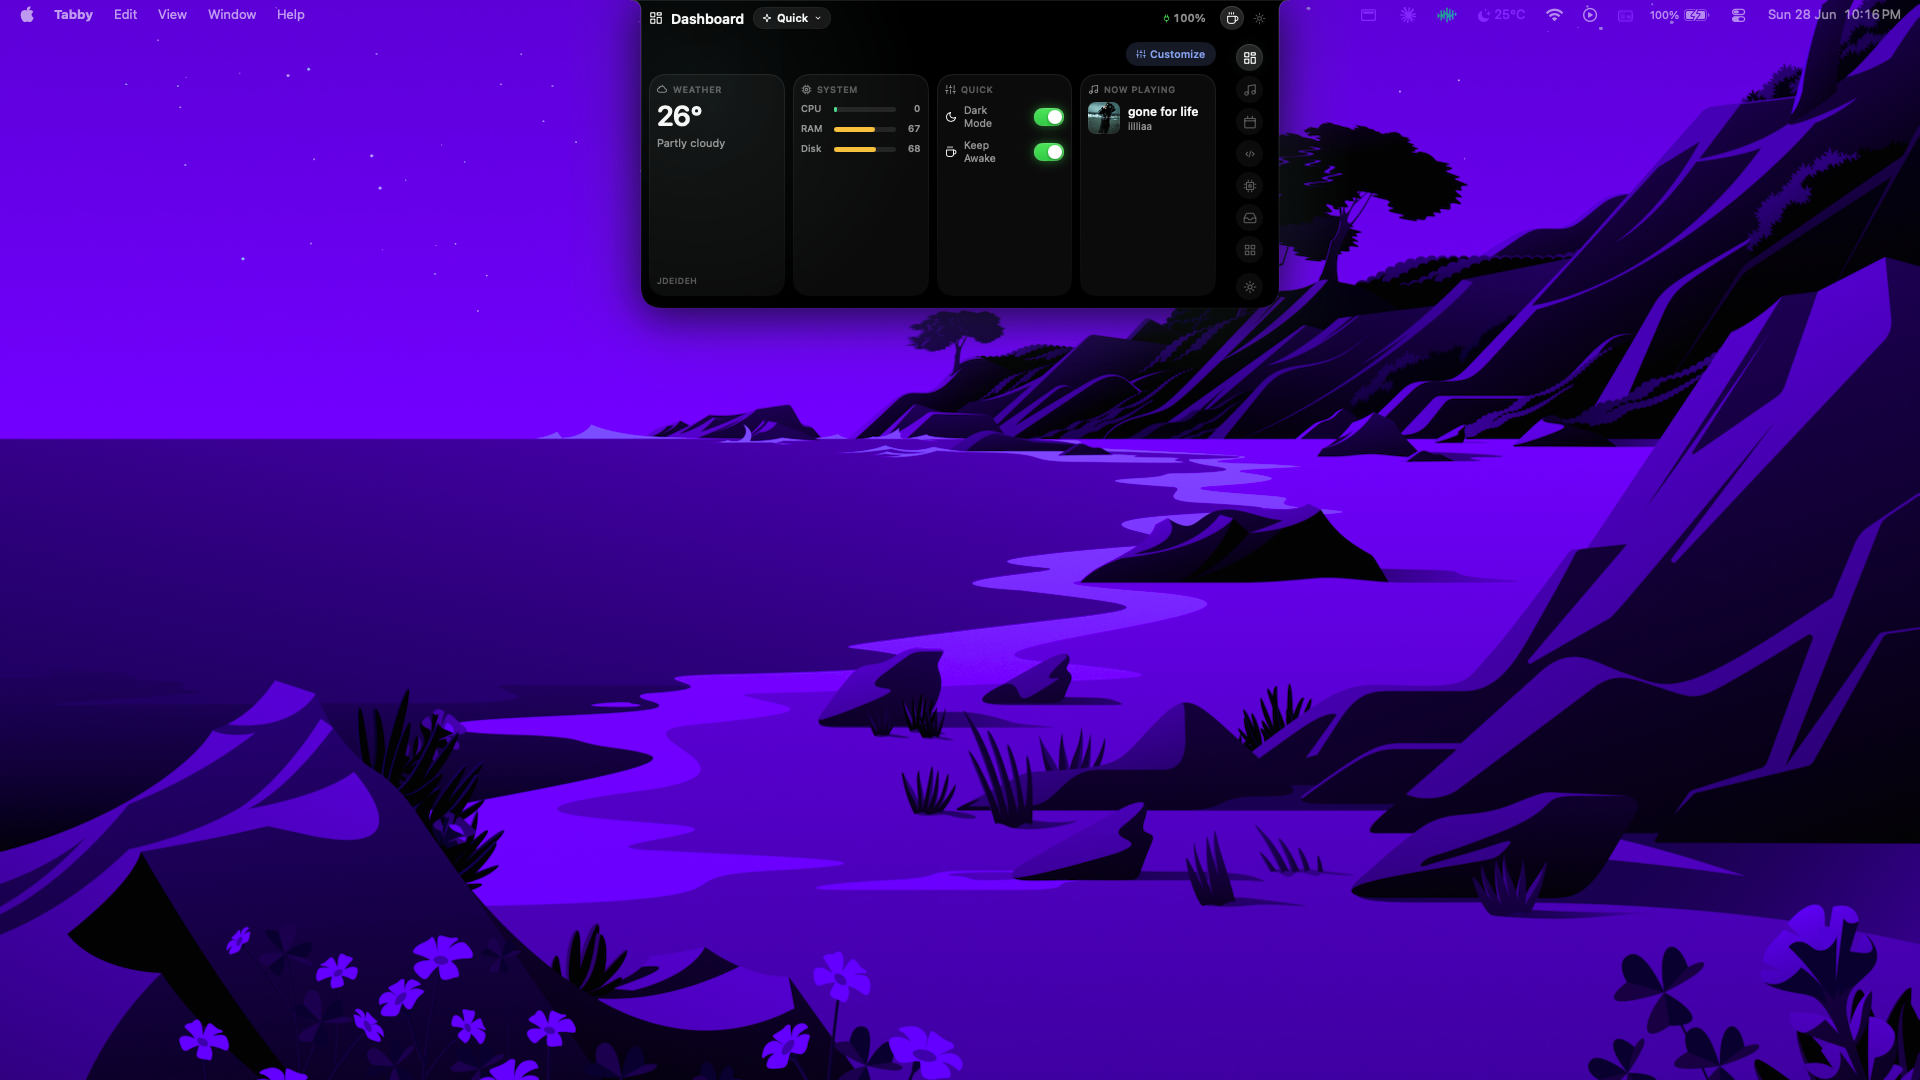Click the NOW PLAYING widget header

click(1132, 90)
